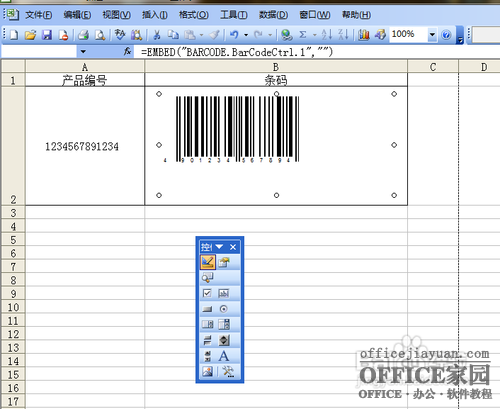Click the Help question mark icon
Image resolution: width=500 pixels, height=409 pixels.
coord(446,35)
